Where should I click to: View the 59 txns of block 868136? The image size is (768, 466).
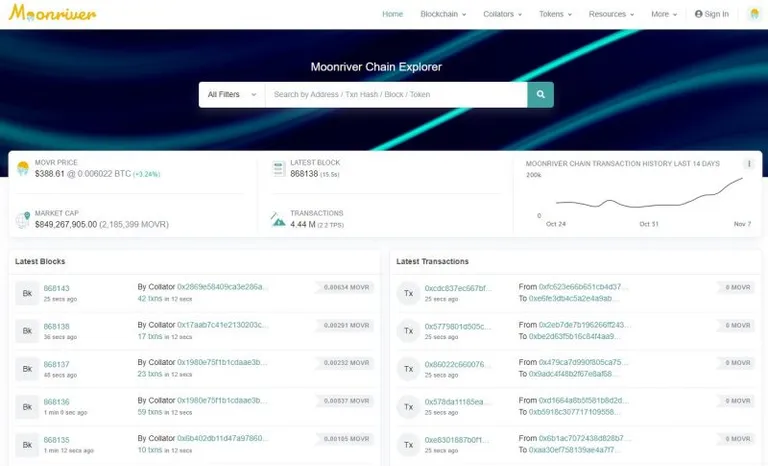point(149,412)
